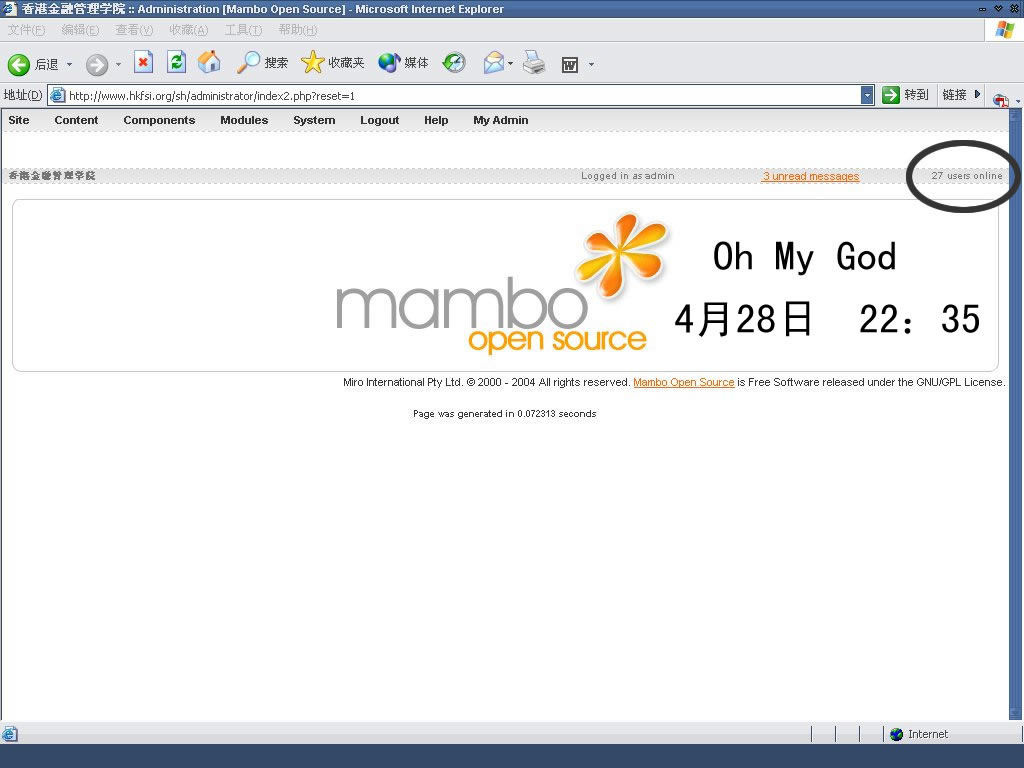The image size is (1024, 768).
Task: Open the File (文件) menu
Action: click(x=27, y=30)
